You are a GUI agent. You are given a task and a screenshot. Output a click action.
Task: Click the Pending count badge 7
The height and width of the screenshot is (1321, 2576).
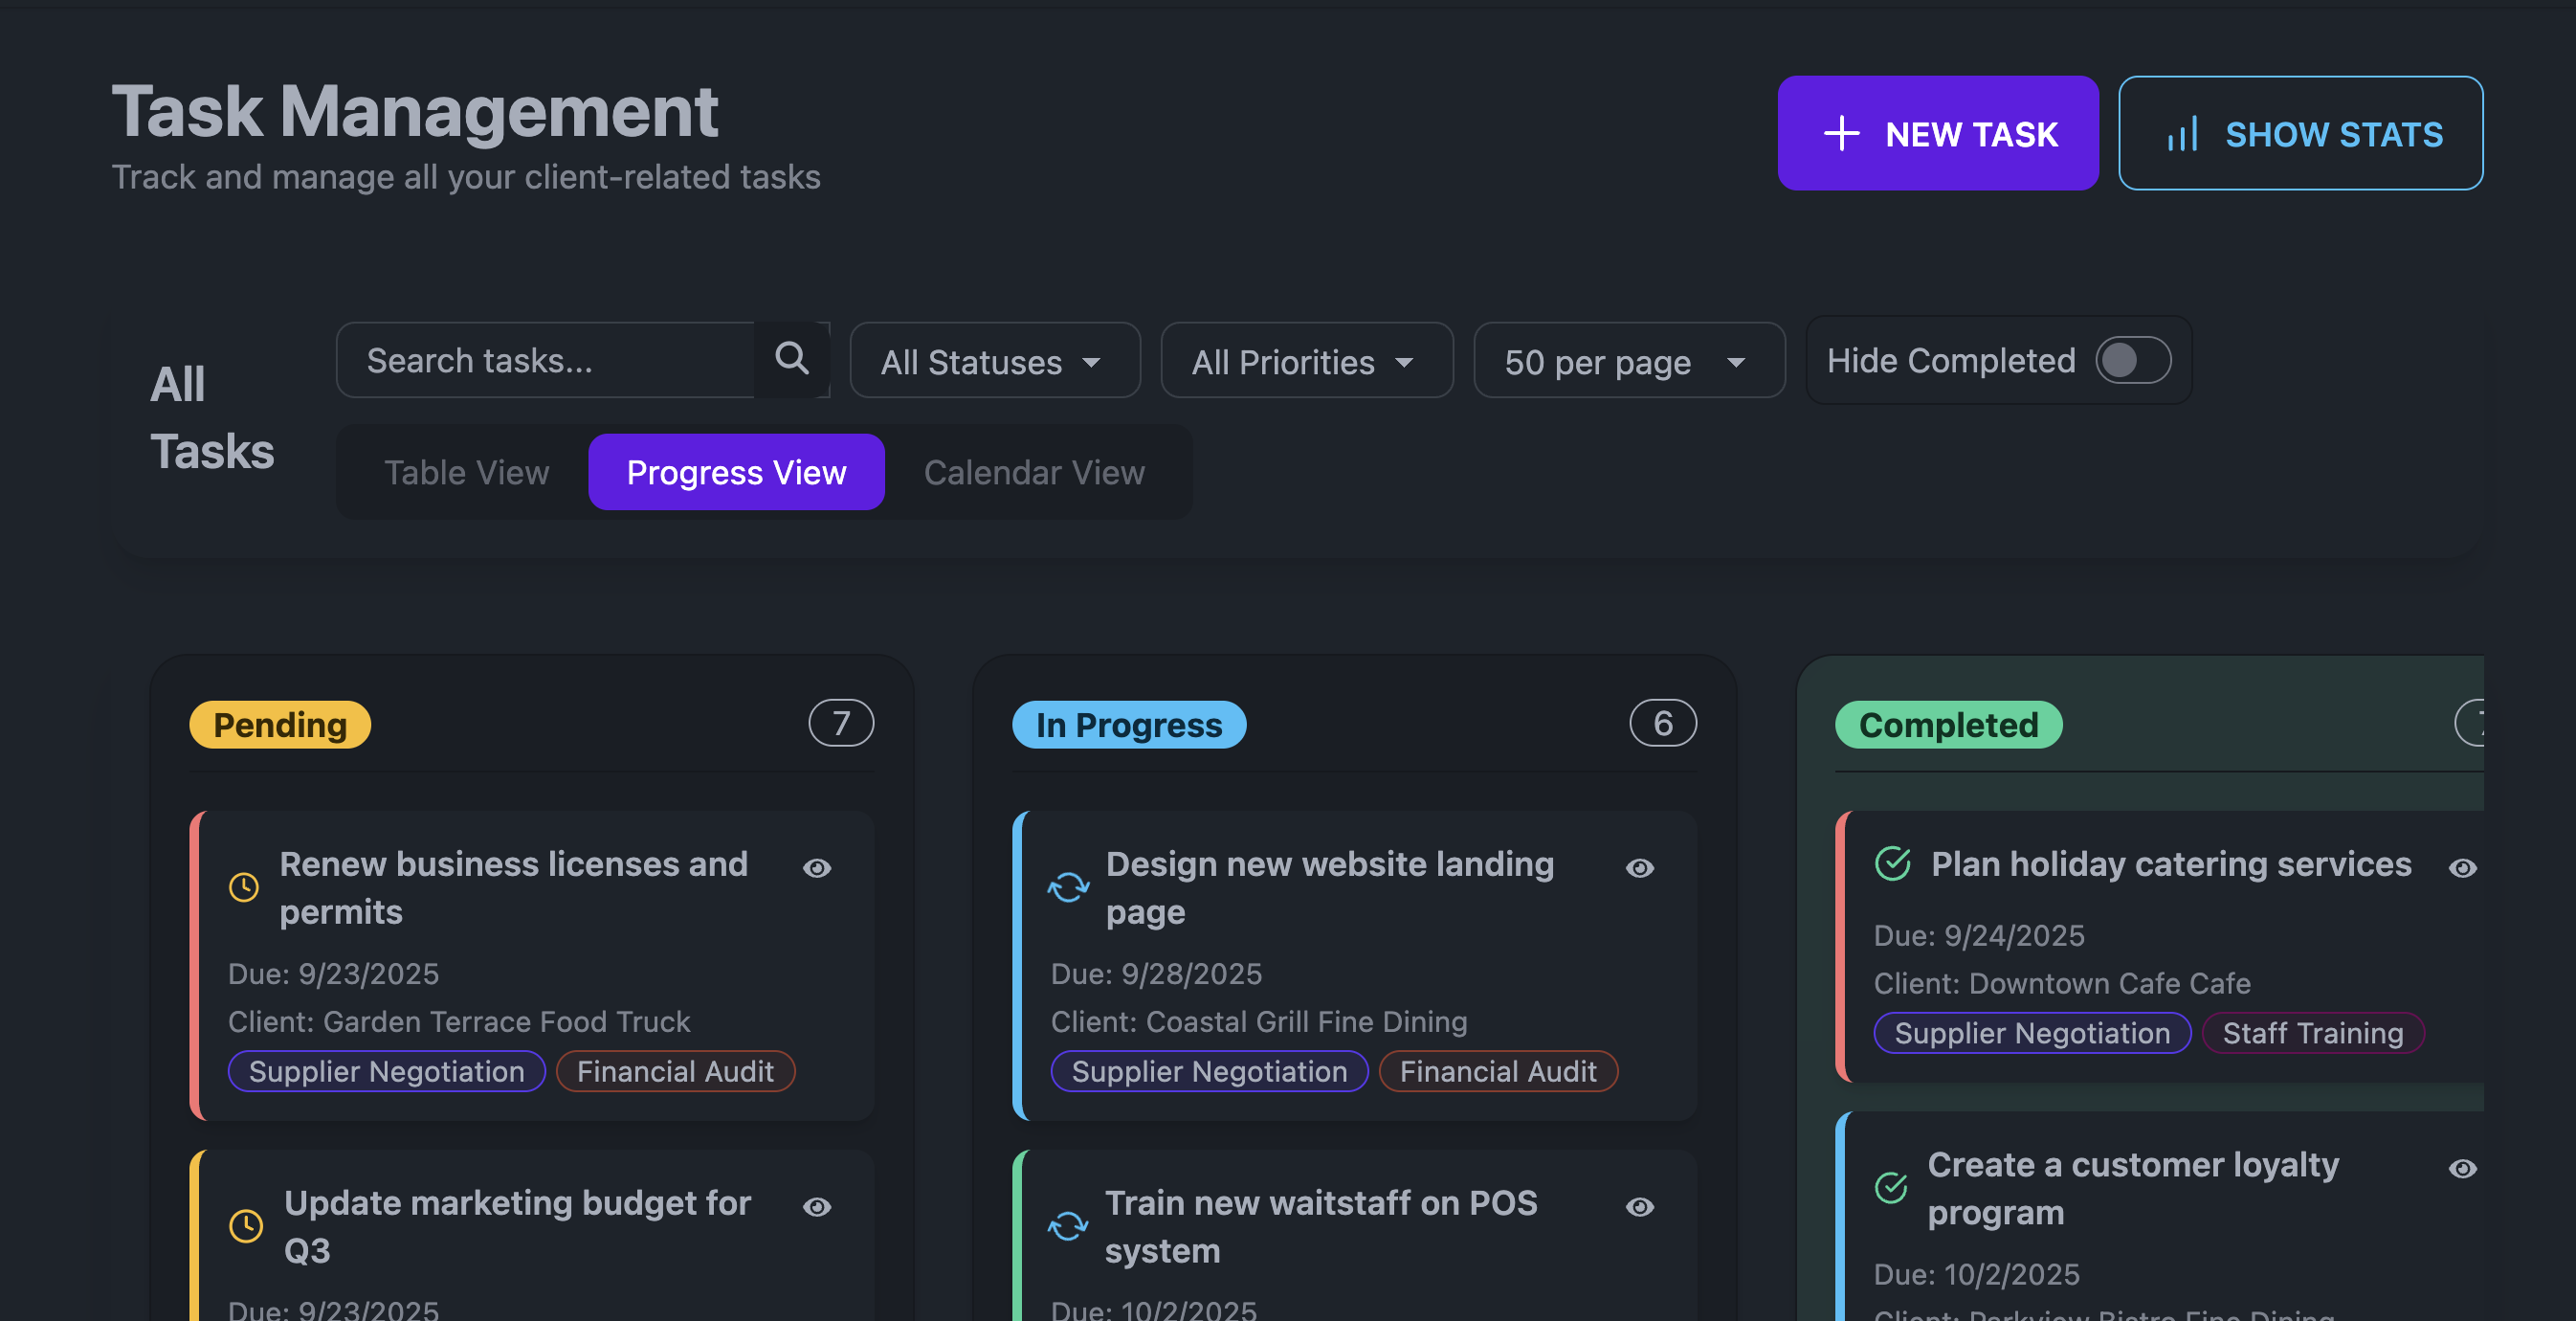841,722
